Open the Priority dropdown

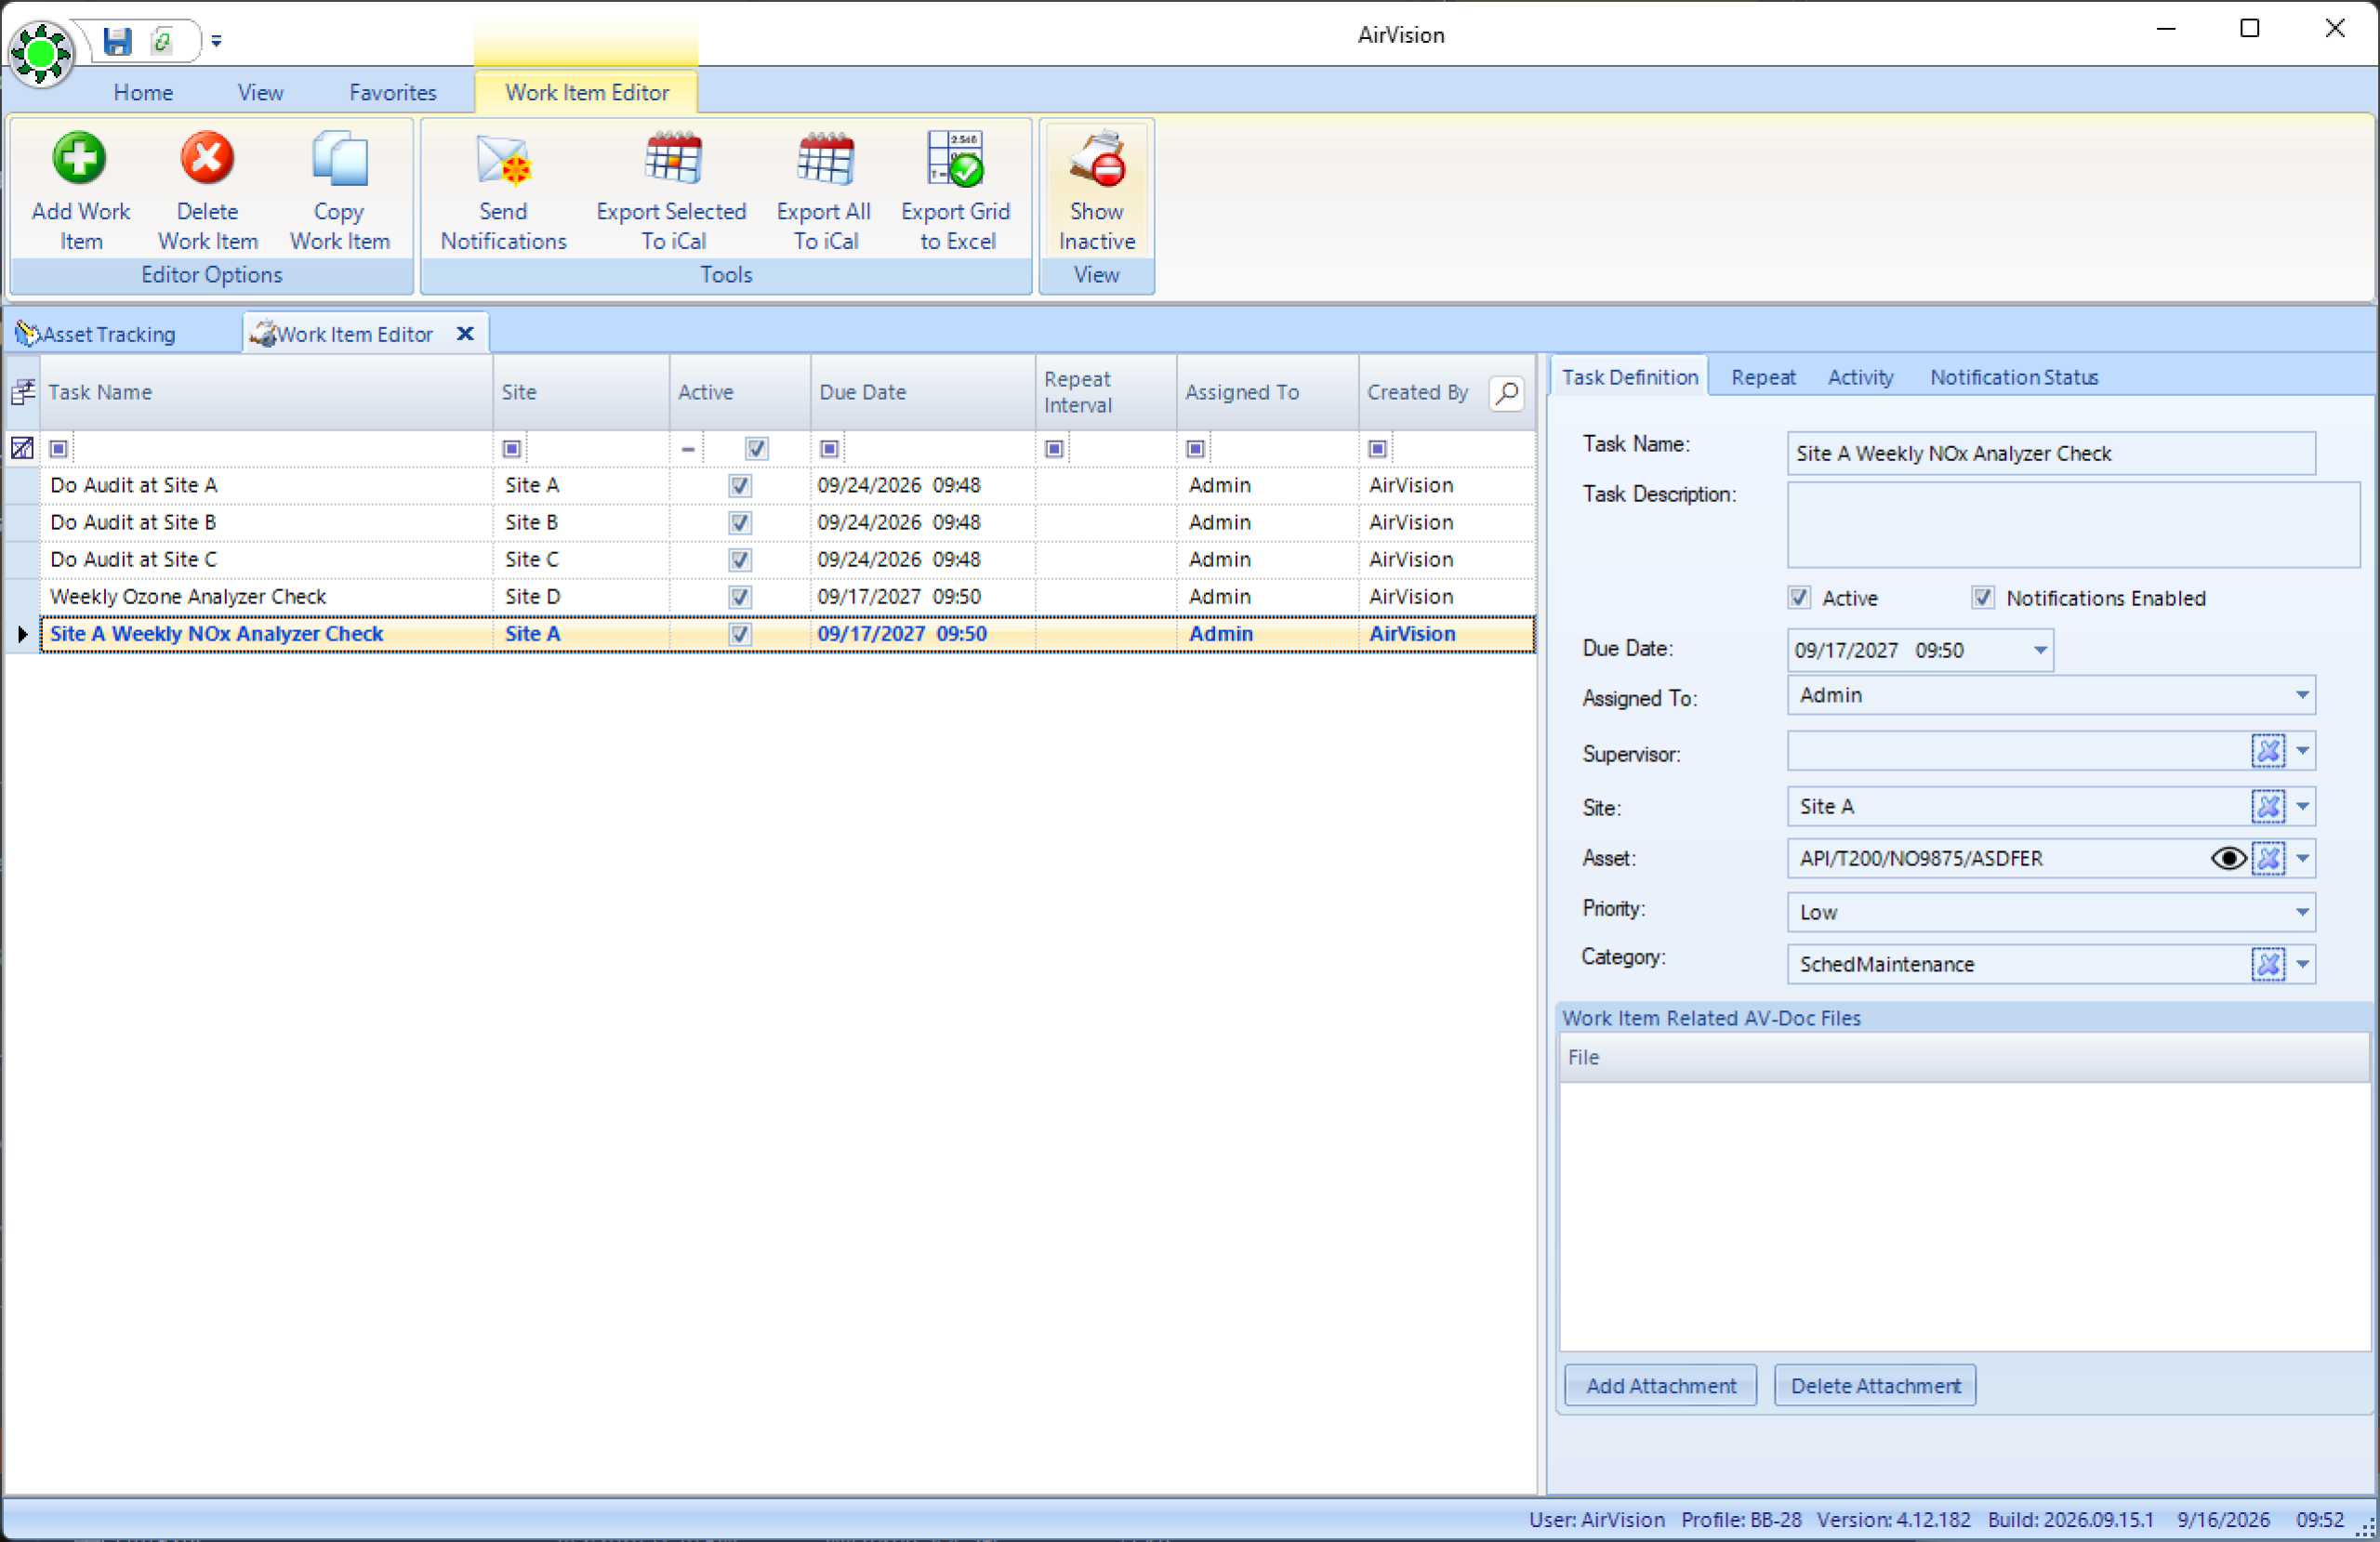pos(2302,912)
